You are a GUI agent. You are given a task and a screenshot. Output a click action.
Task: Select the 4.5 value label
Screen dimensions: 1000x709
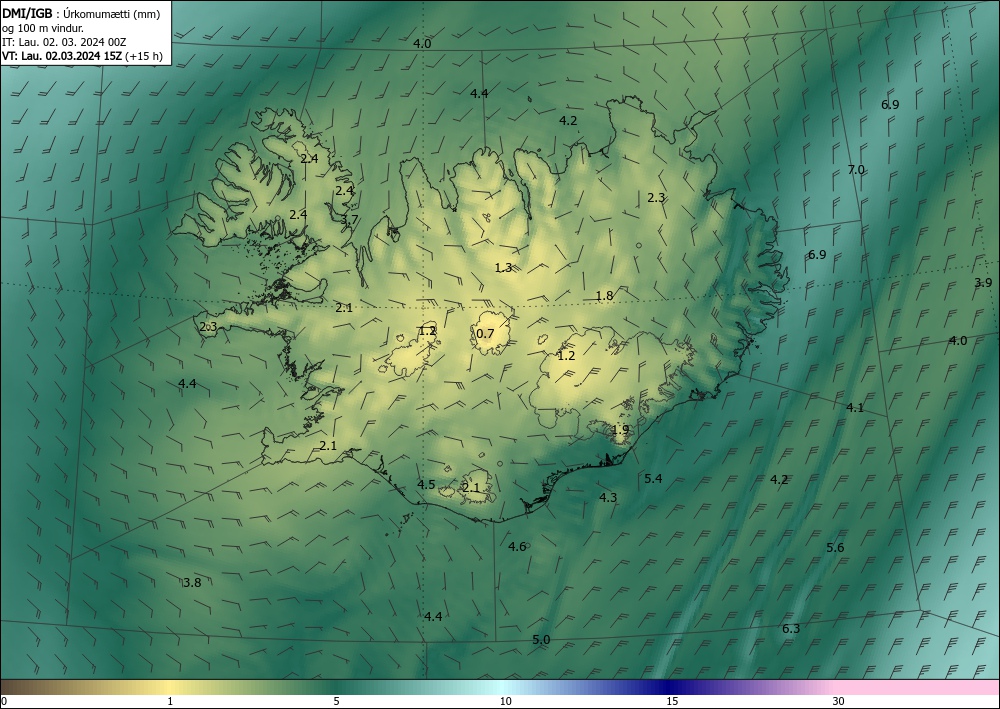coord(426,485)
